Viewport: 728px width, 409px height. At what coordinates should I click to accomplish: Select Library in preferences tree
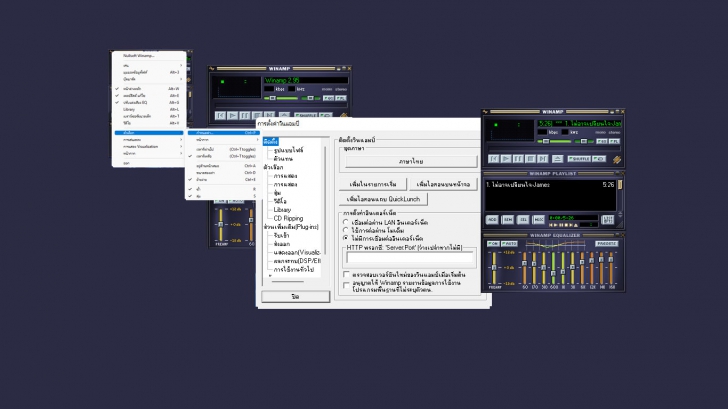click(282, 210)
